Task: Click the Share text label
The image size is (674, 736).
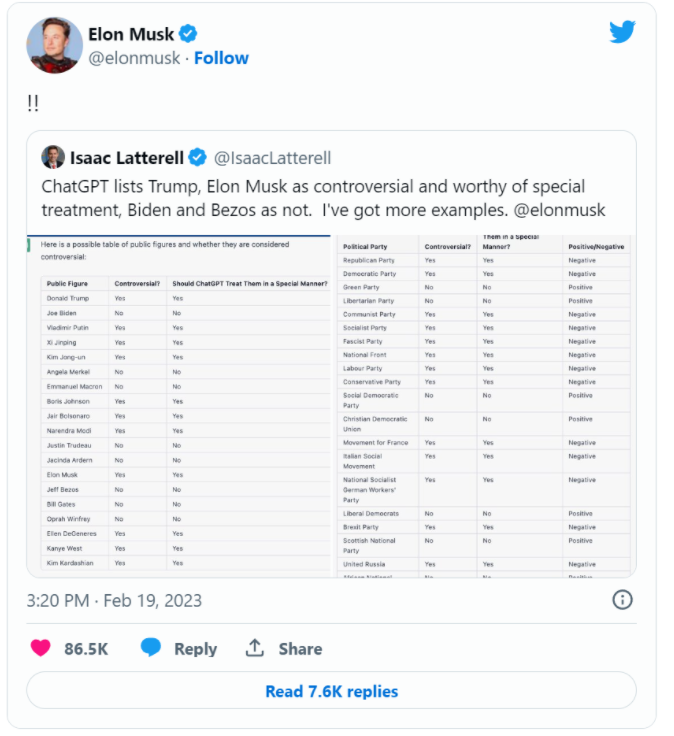Action: pyautogui.click(x=300, y=649)
